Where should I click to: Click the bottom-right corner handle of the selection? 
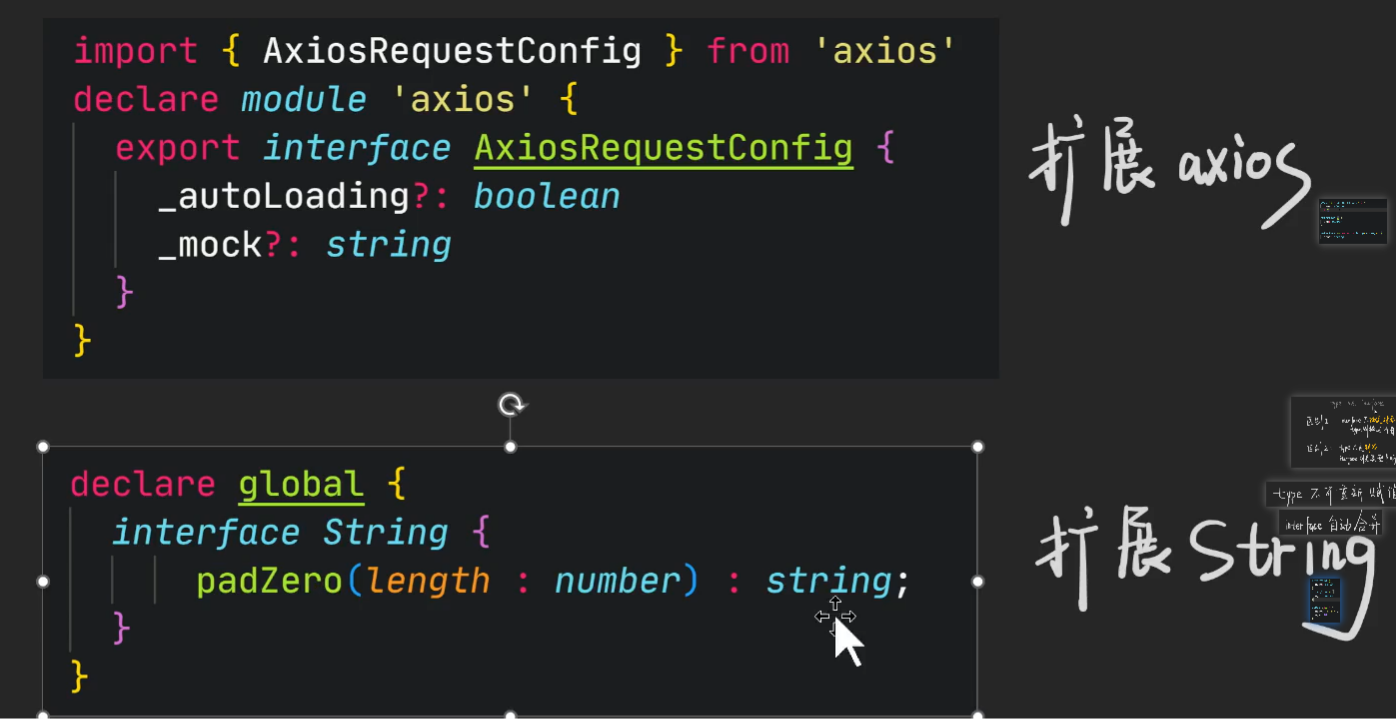[978, 715]
